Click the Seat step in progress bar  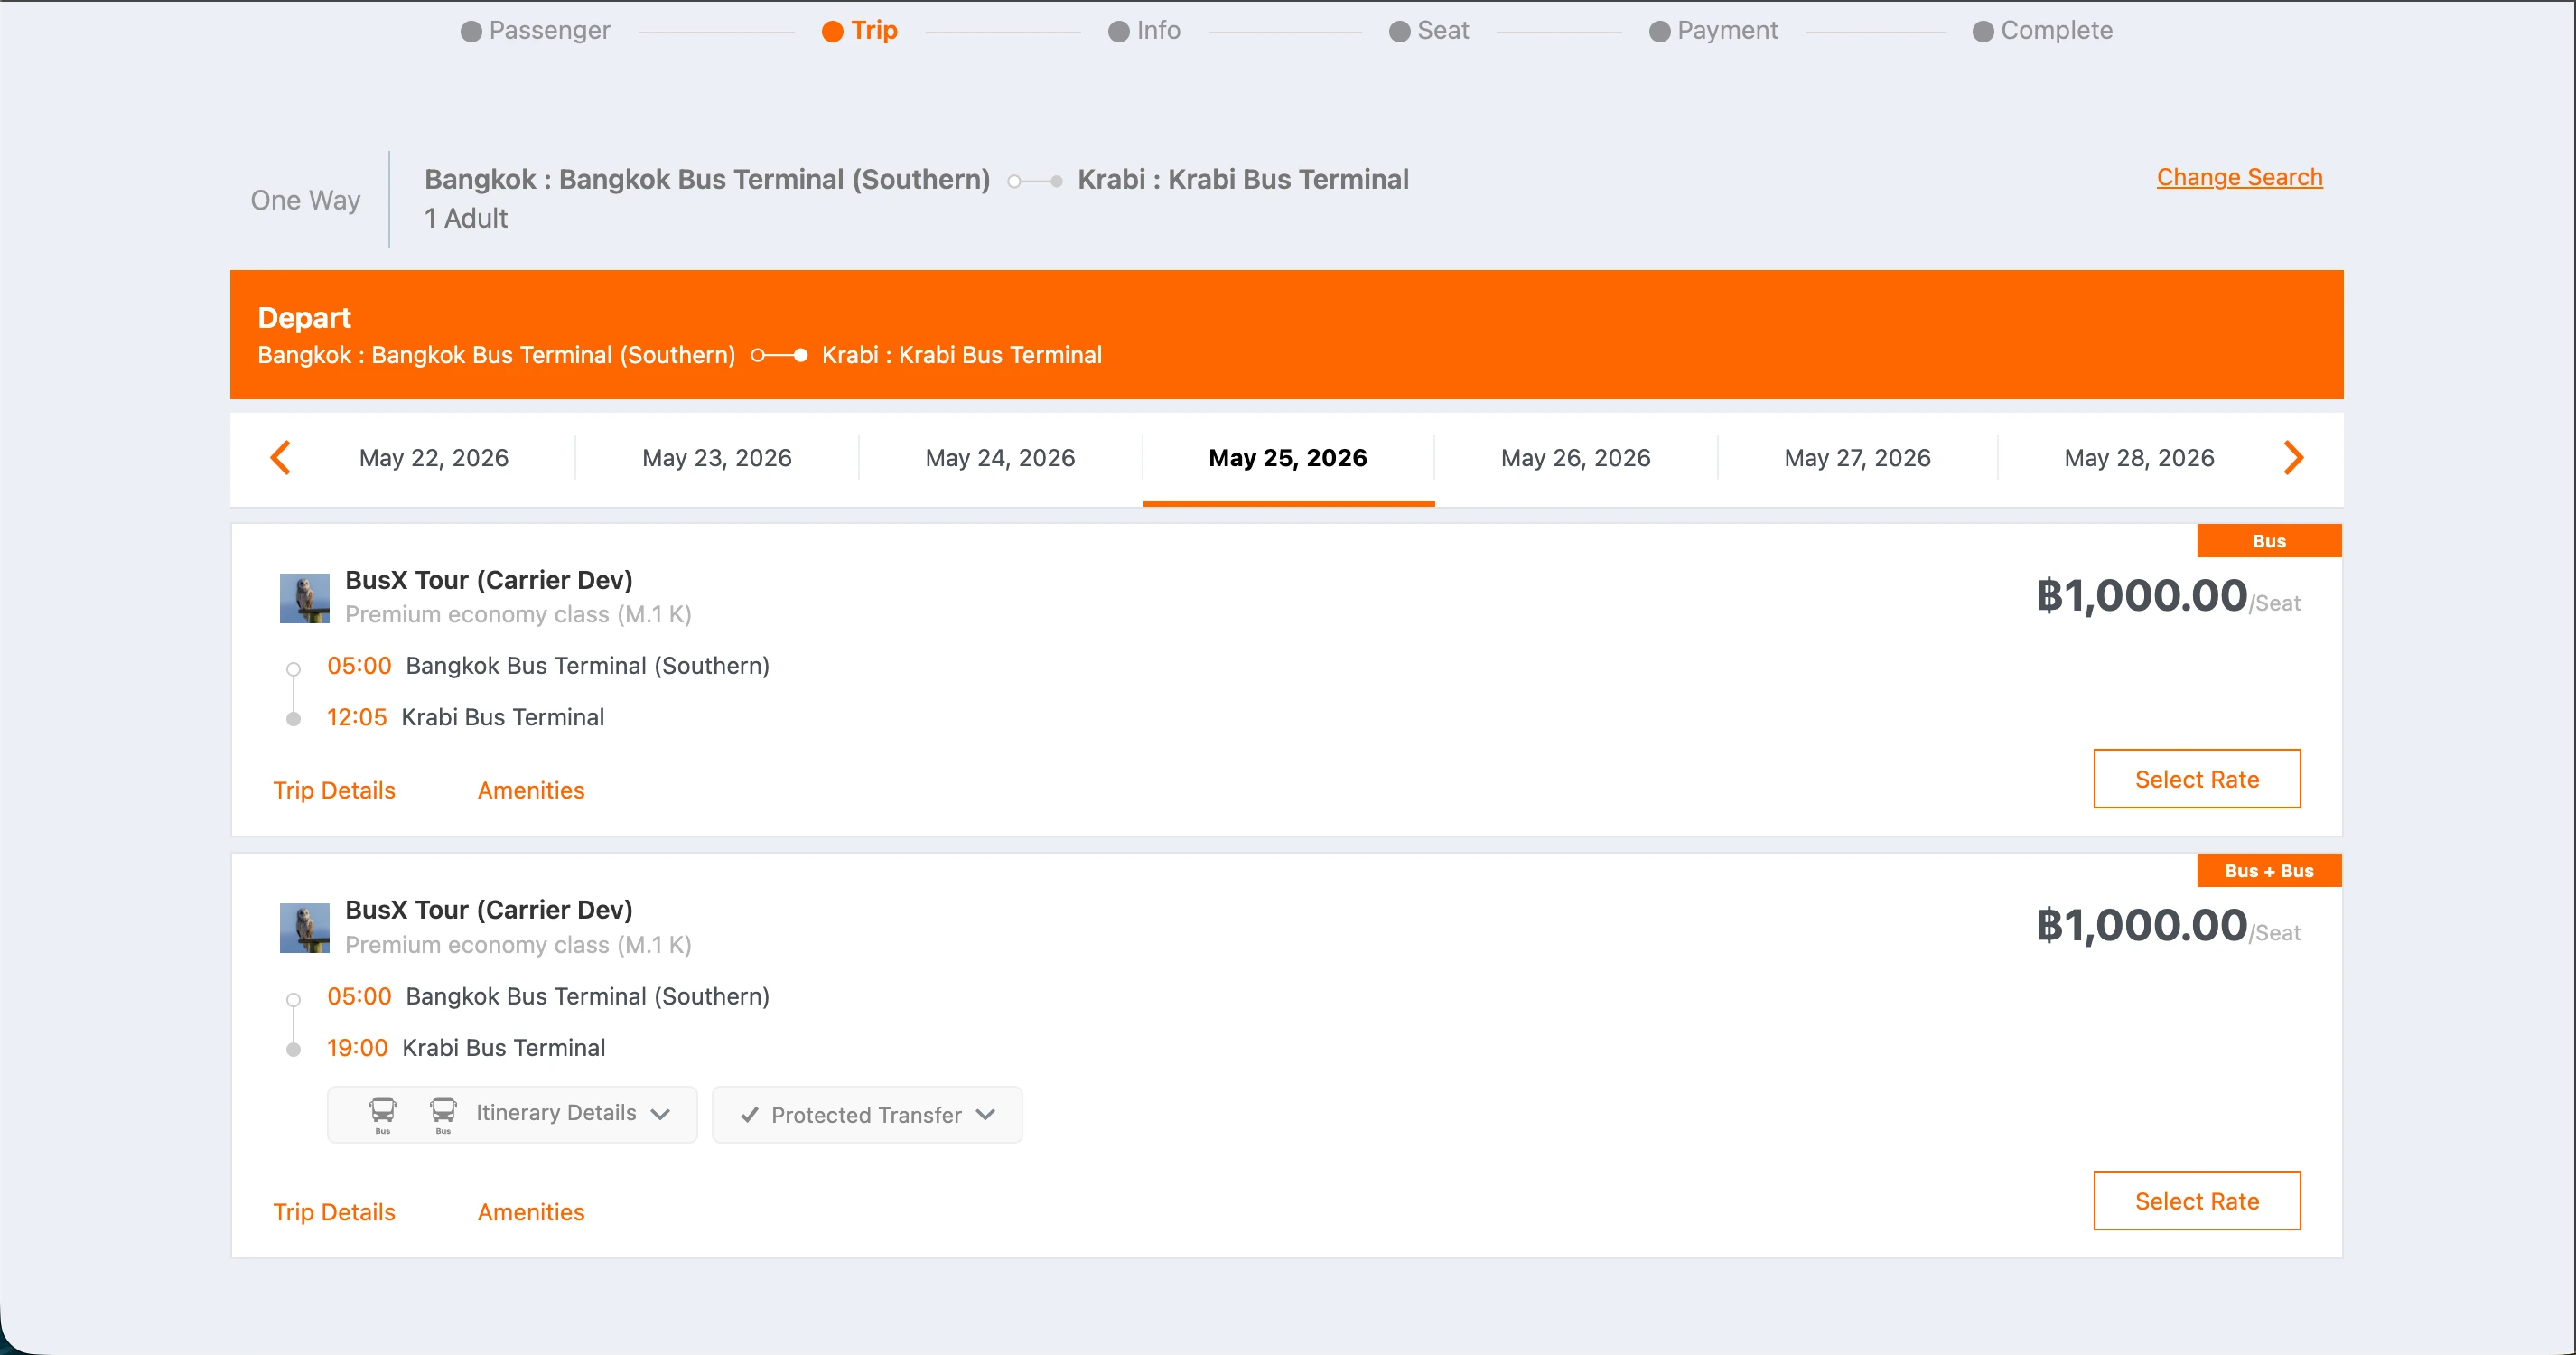tap(1429, 31)
